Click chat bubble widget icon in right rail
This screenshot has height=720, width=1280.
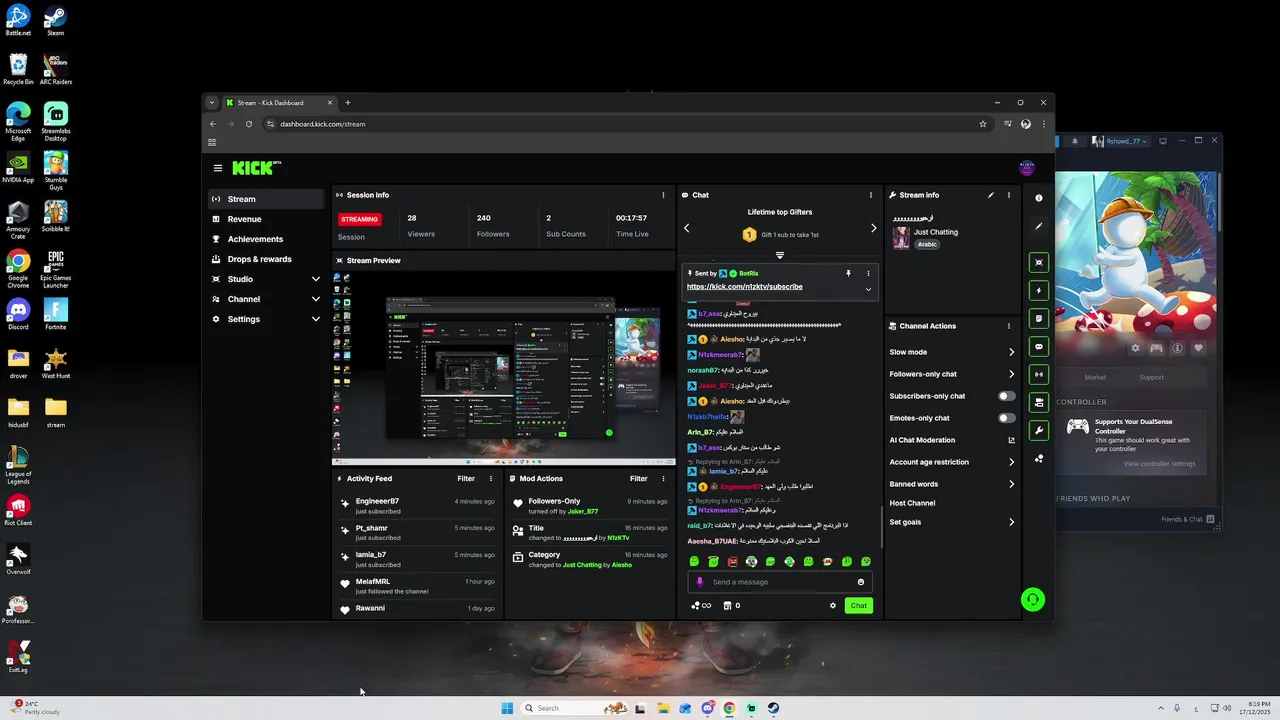pos(1039,347)
